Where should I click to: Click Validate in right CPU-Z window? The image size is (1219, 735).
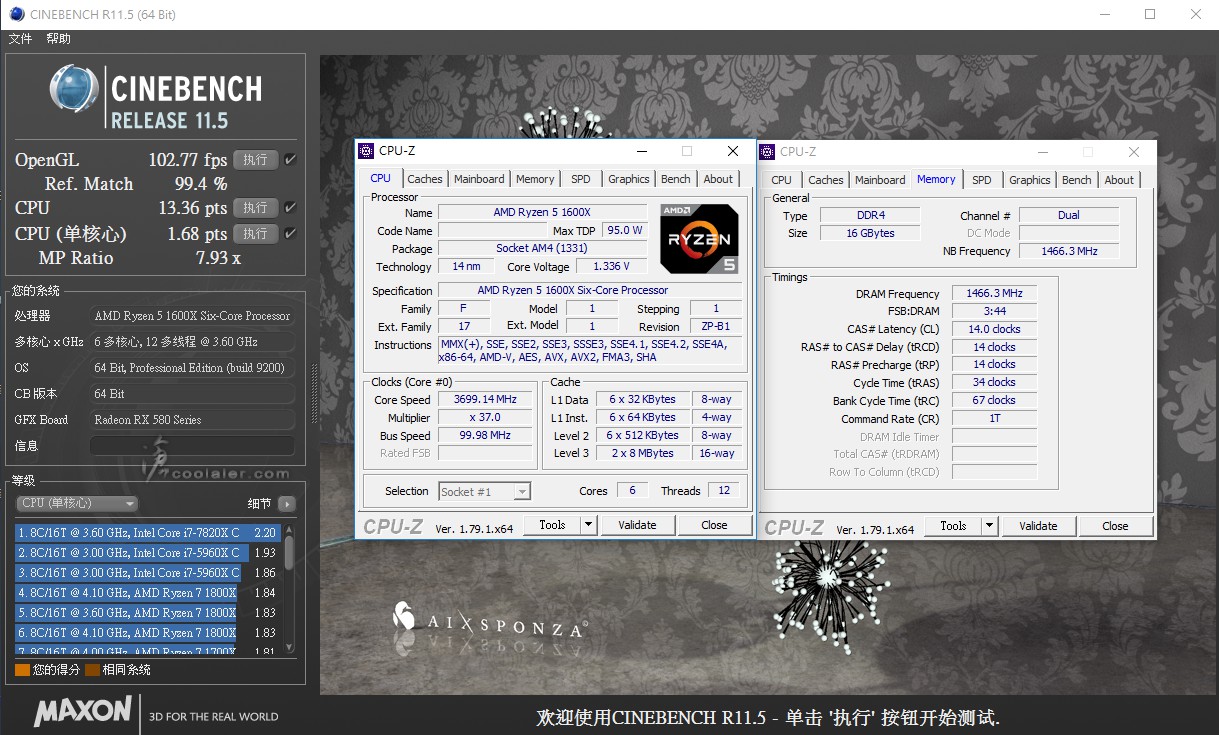[x=1038, y=526]
